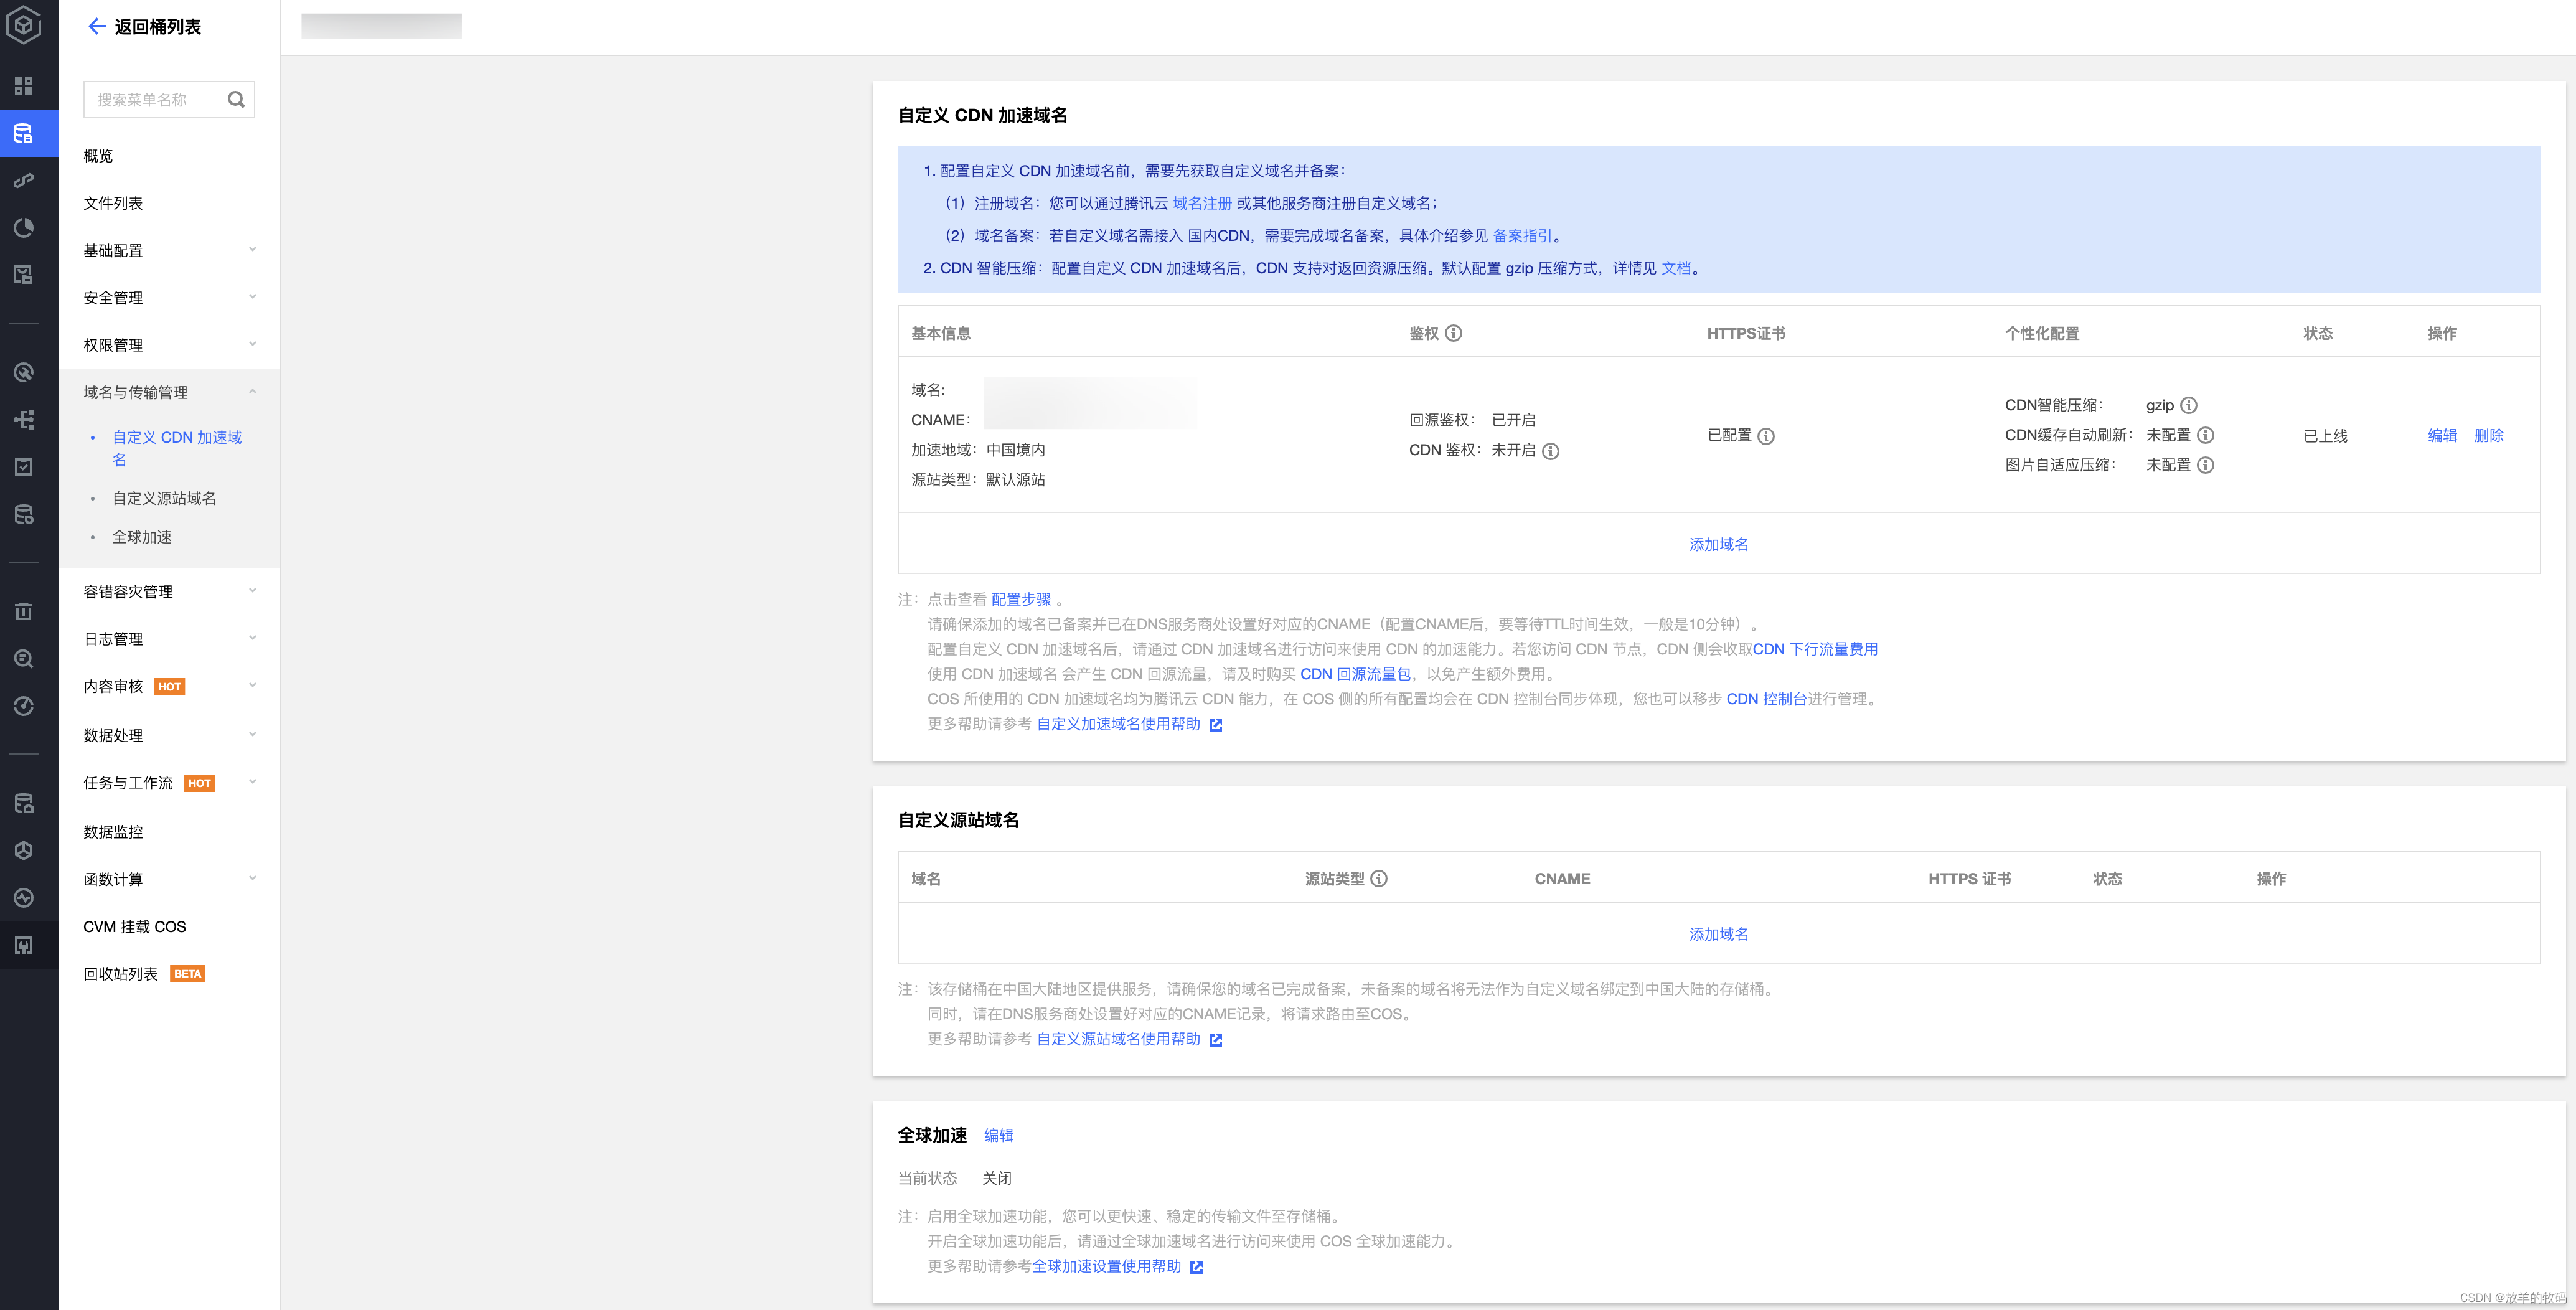Expand the 容错容灾管理 menu
Image resolution: width=2576 pixels, height=1310 pixels.
(x=169, y=591)
